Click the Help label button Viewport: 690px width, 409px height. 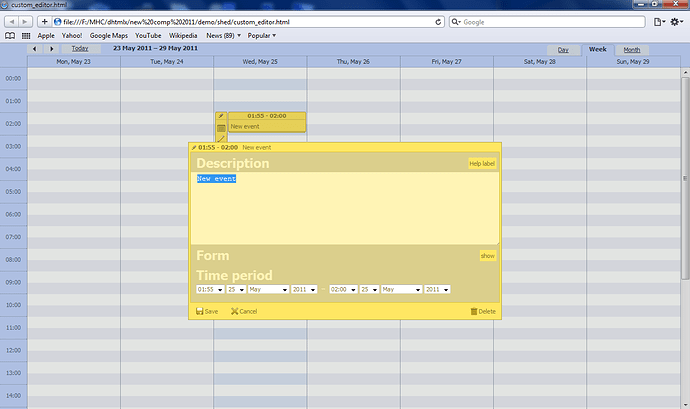pyautogui.click(x=482, y=163)
